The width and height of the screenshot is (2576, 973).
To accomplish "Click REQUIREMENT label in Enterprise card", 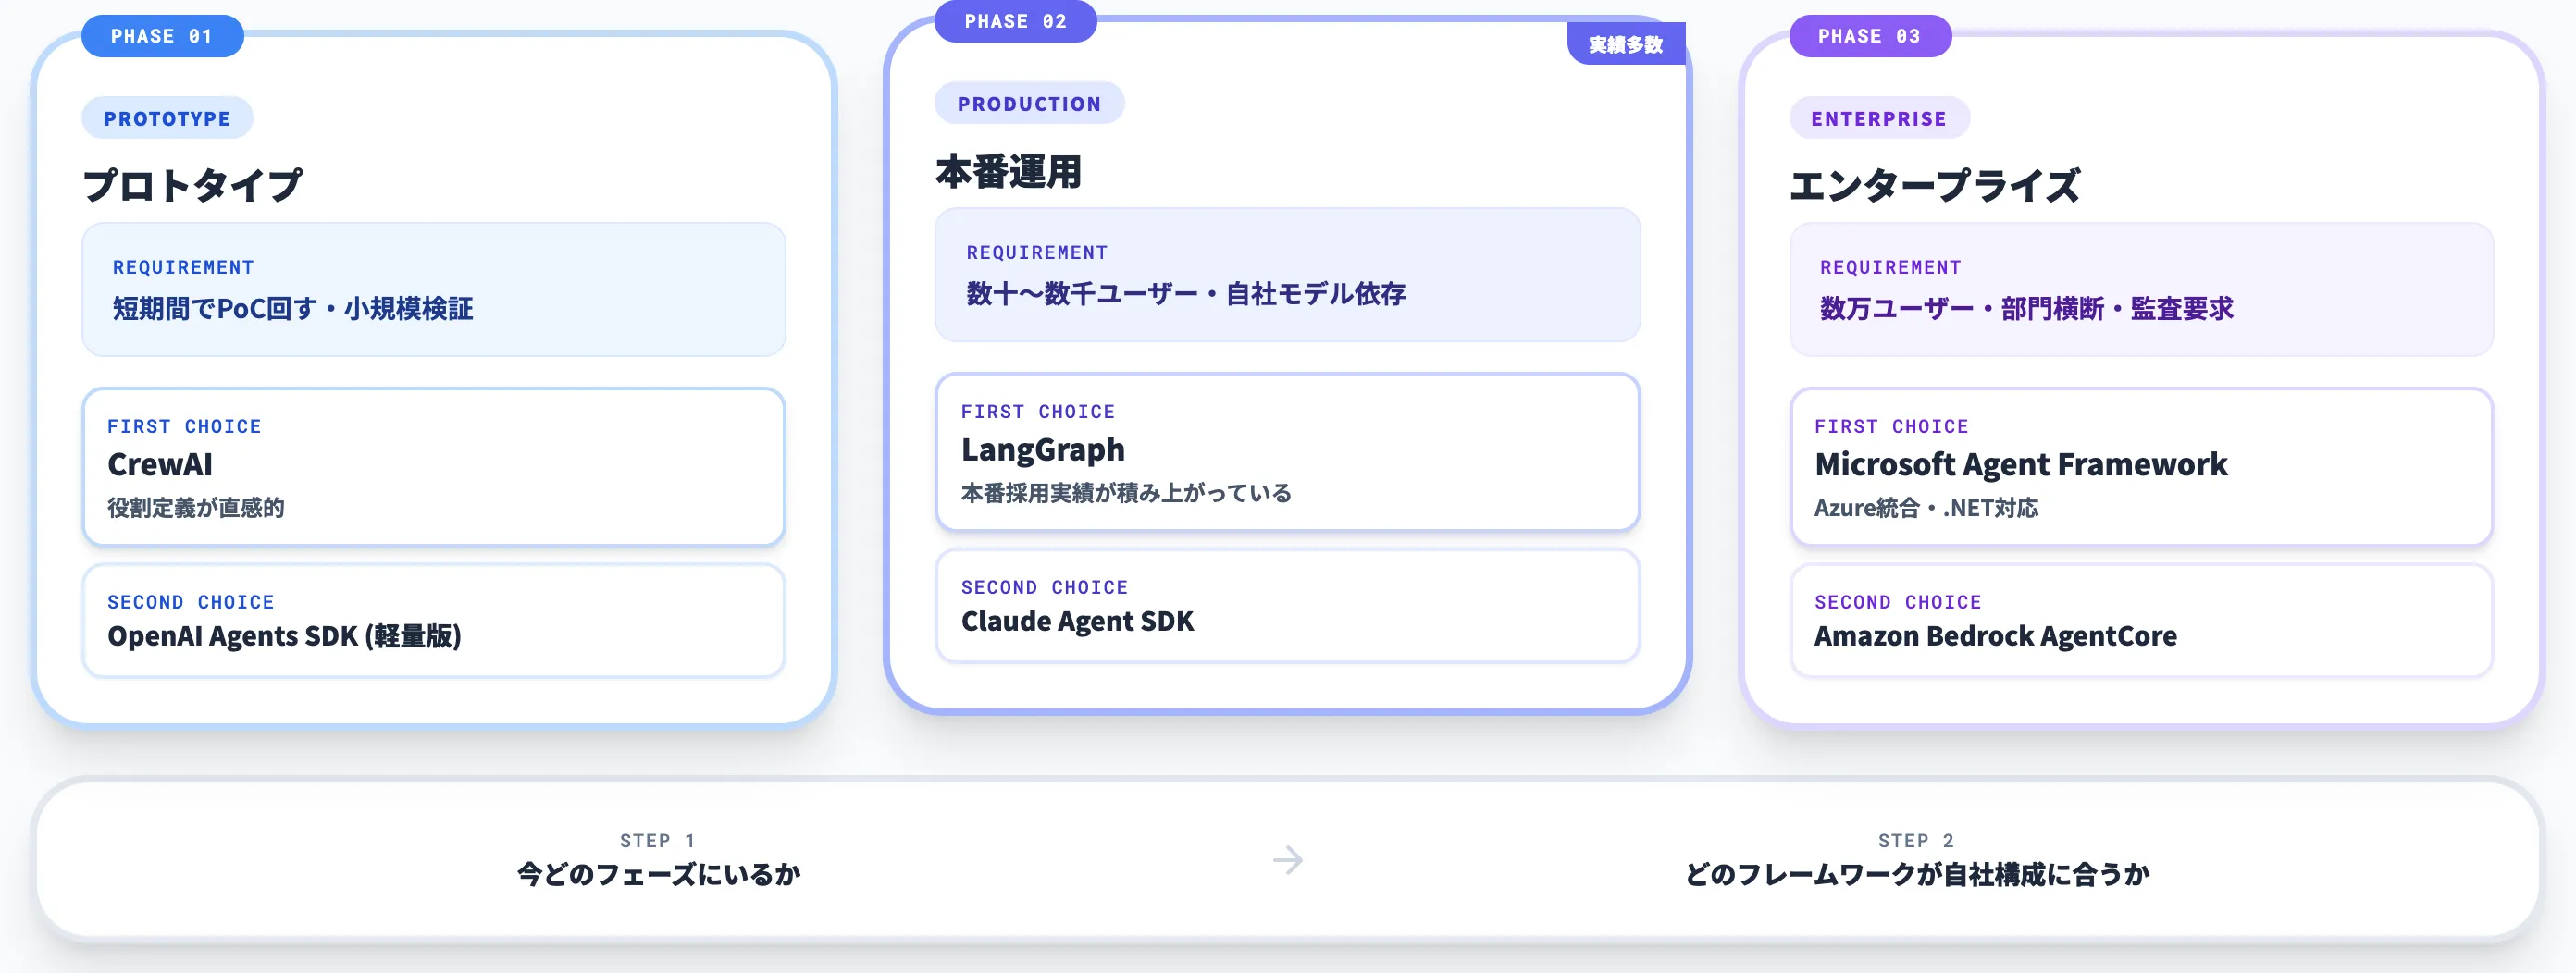I will tap(1890, 267).
